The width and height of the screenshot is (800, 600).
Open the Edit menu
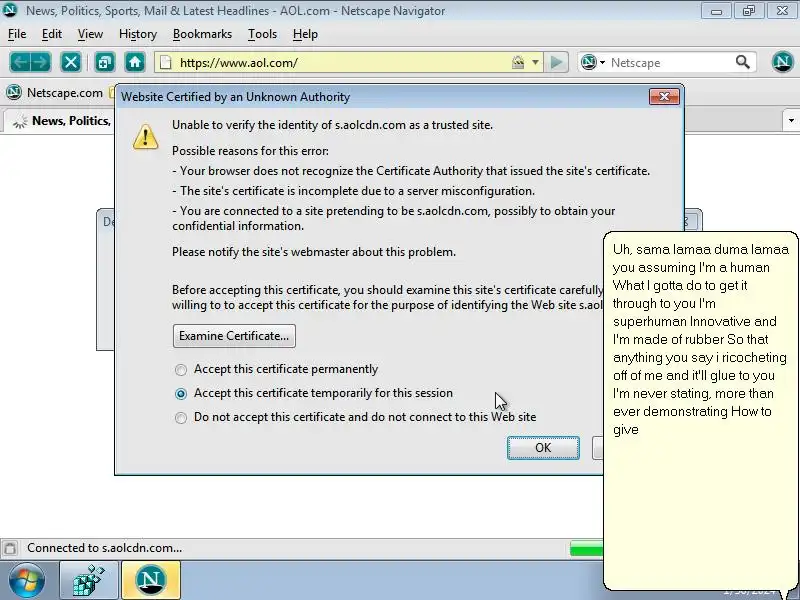click(x=52, y=34)
